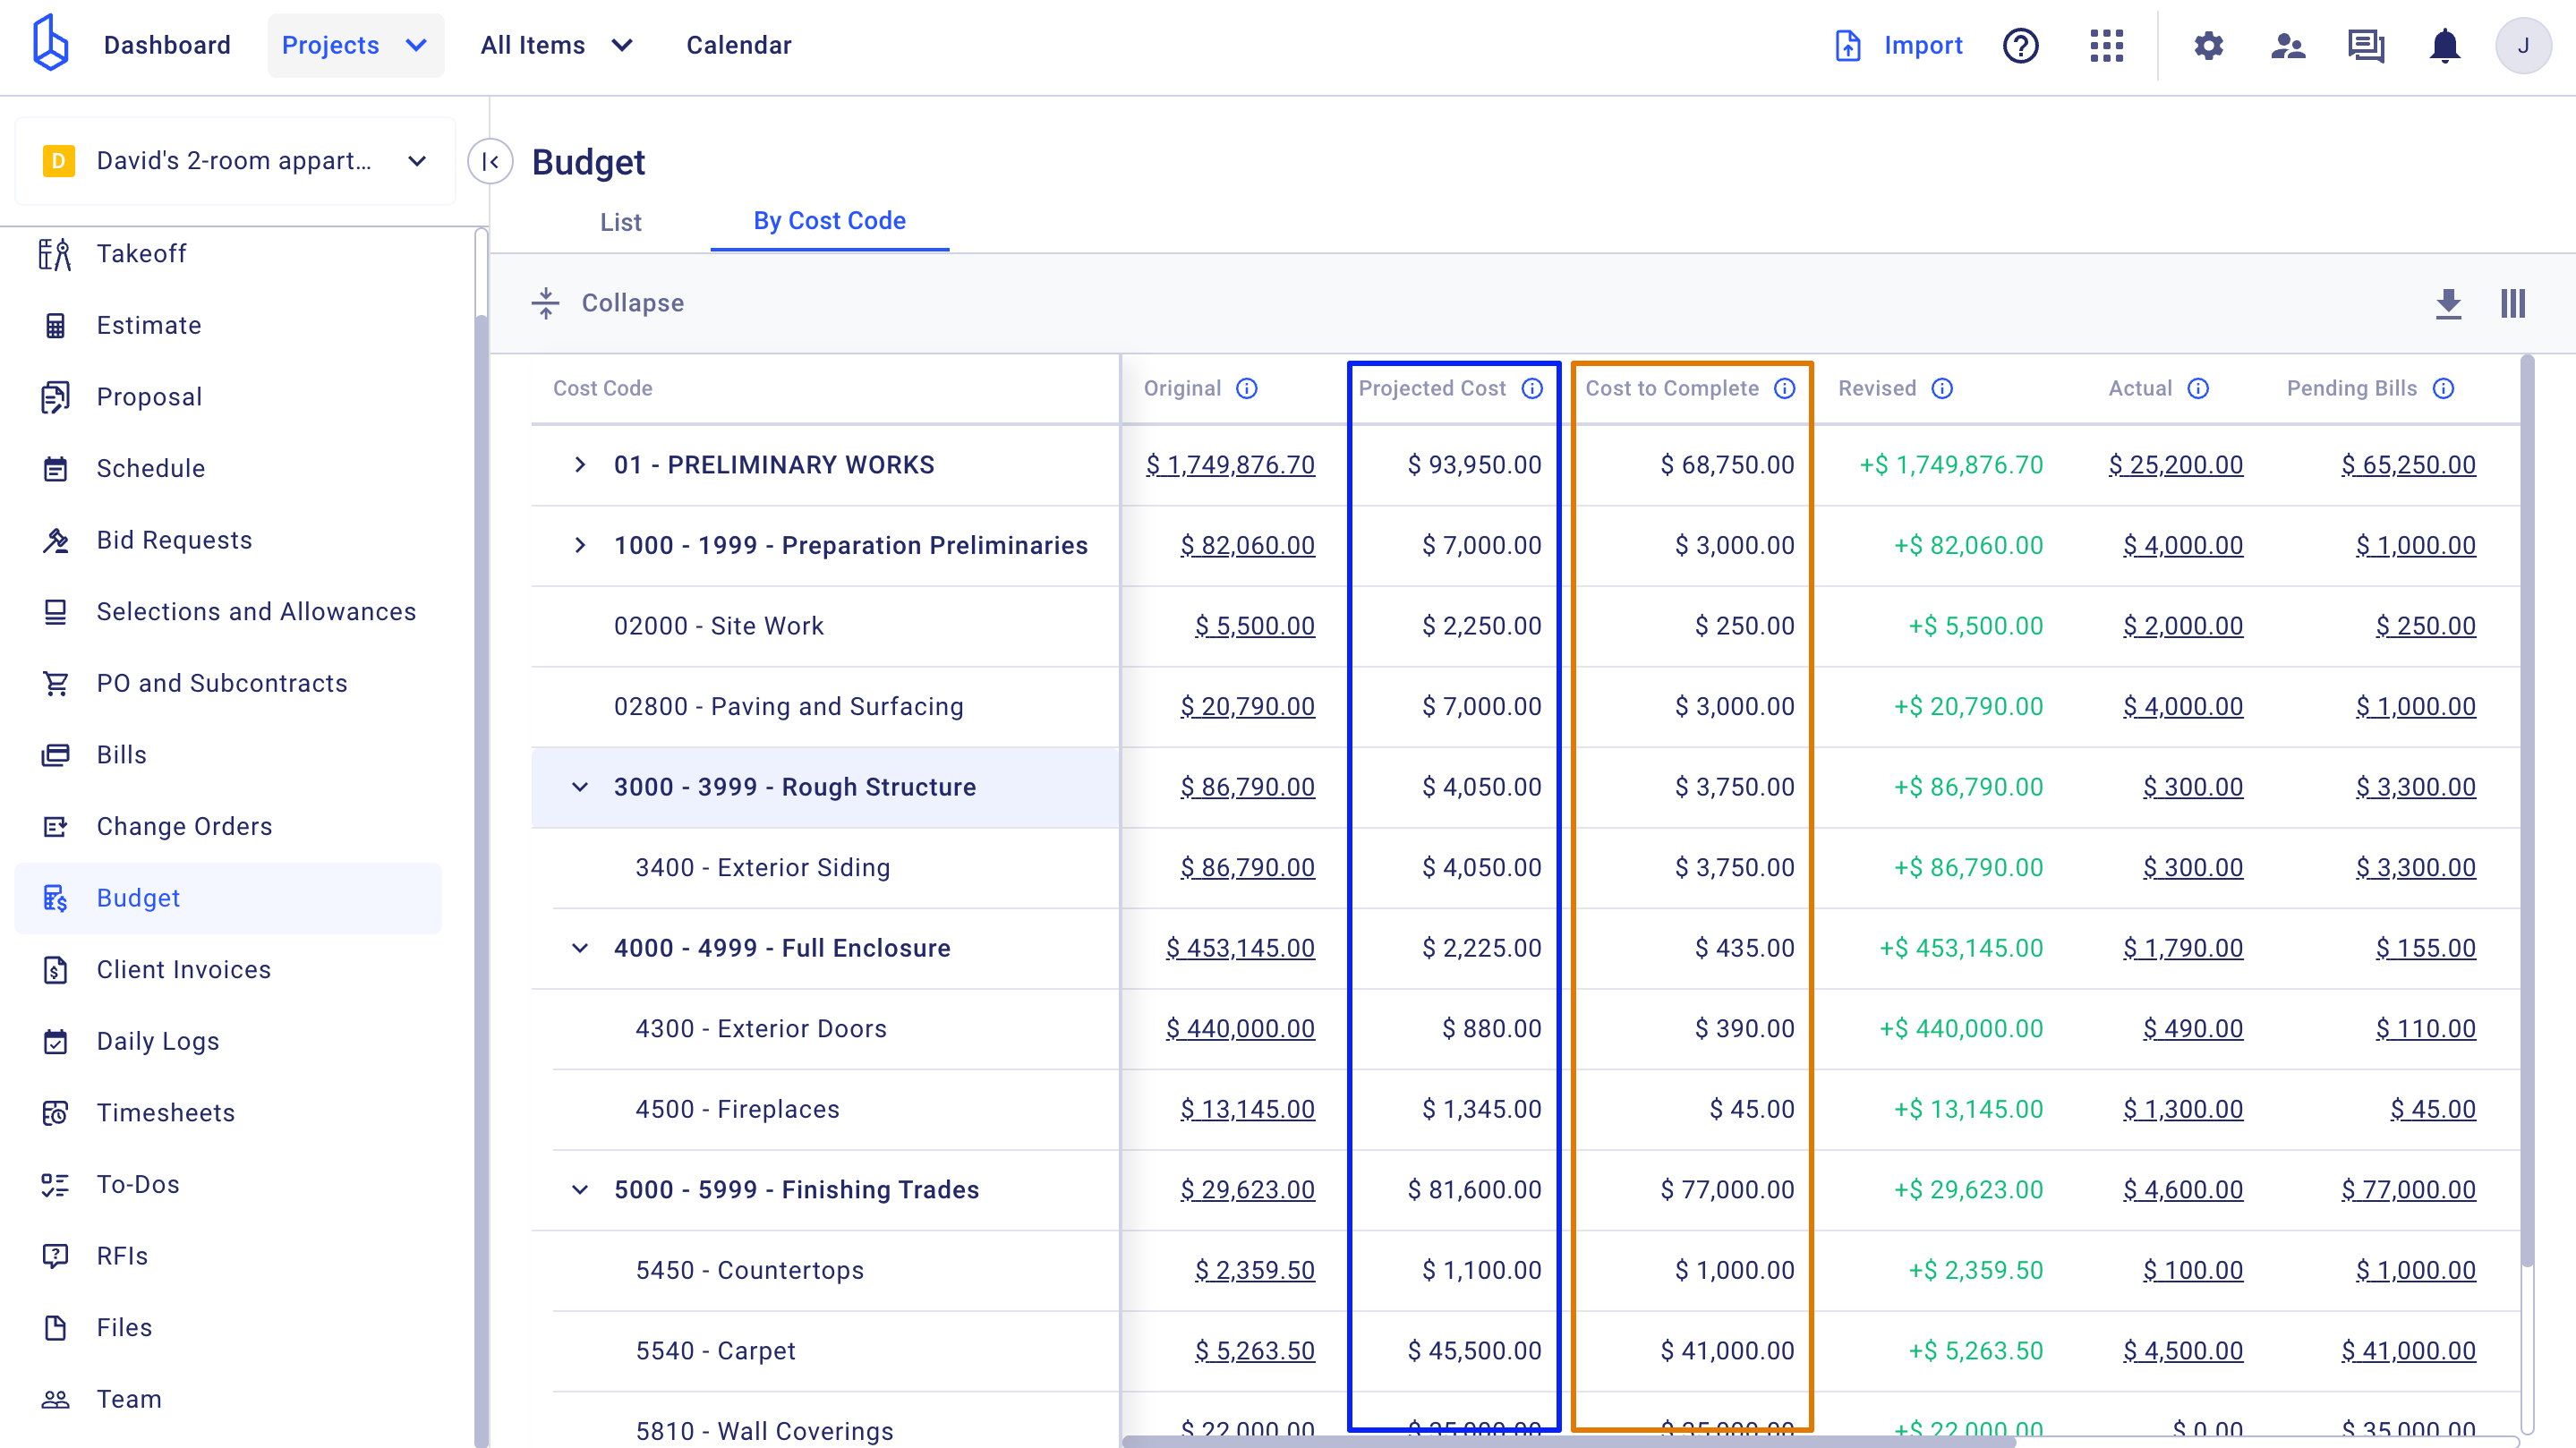The height and width of the screenshot is (1448, 2576).
Task: Collapse 5000 - 5999 Finishing Trades group
Action: click(580, 1190)
